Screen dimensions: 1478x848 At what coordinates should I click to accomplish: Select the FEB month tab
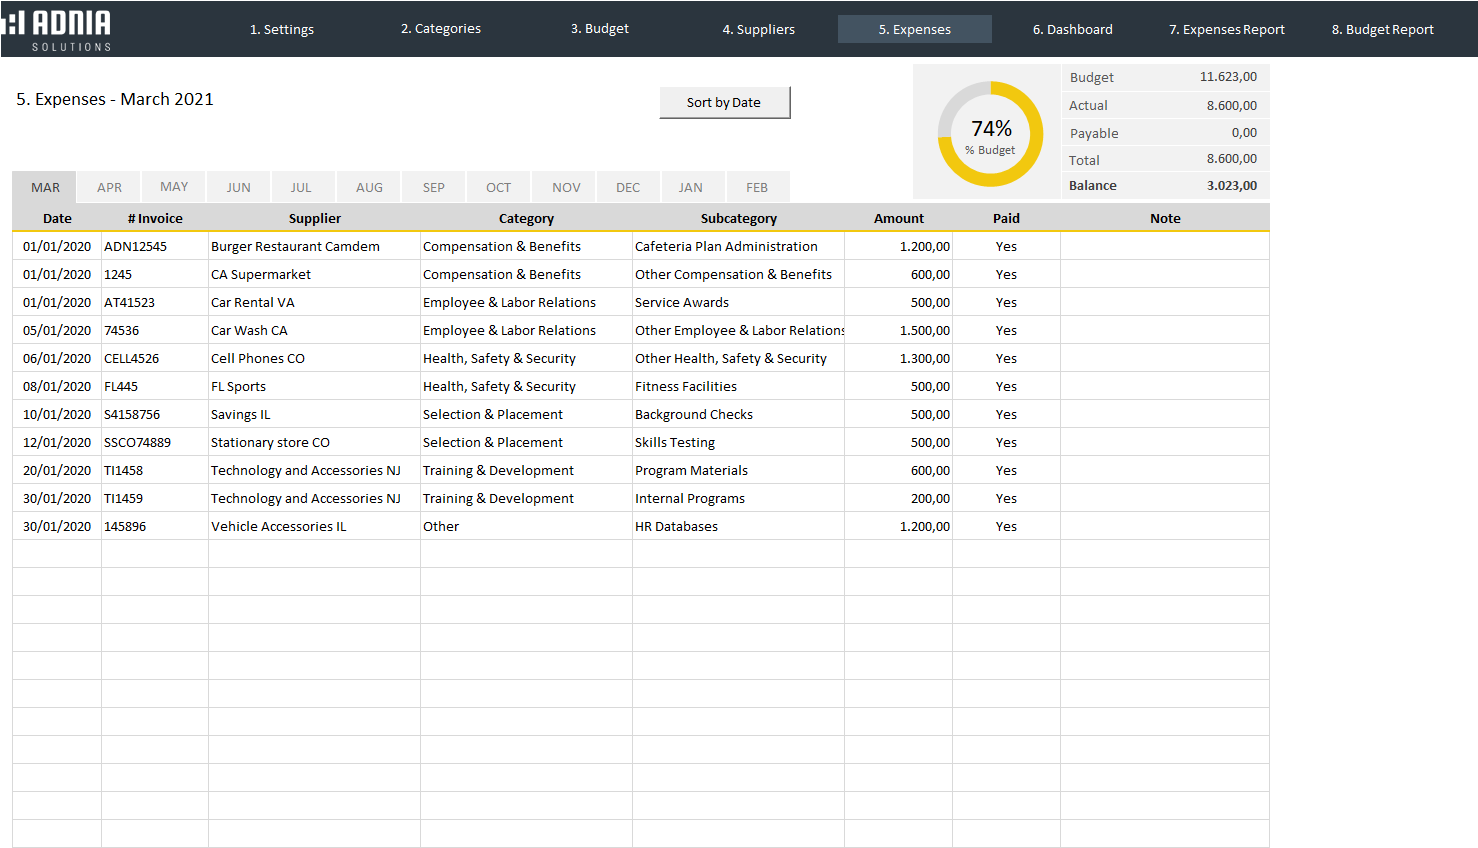point(757,188)
